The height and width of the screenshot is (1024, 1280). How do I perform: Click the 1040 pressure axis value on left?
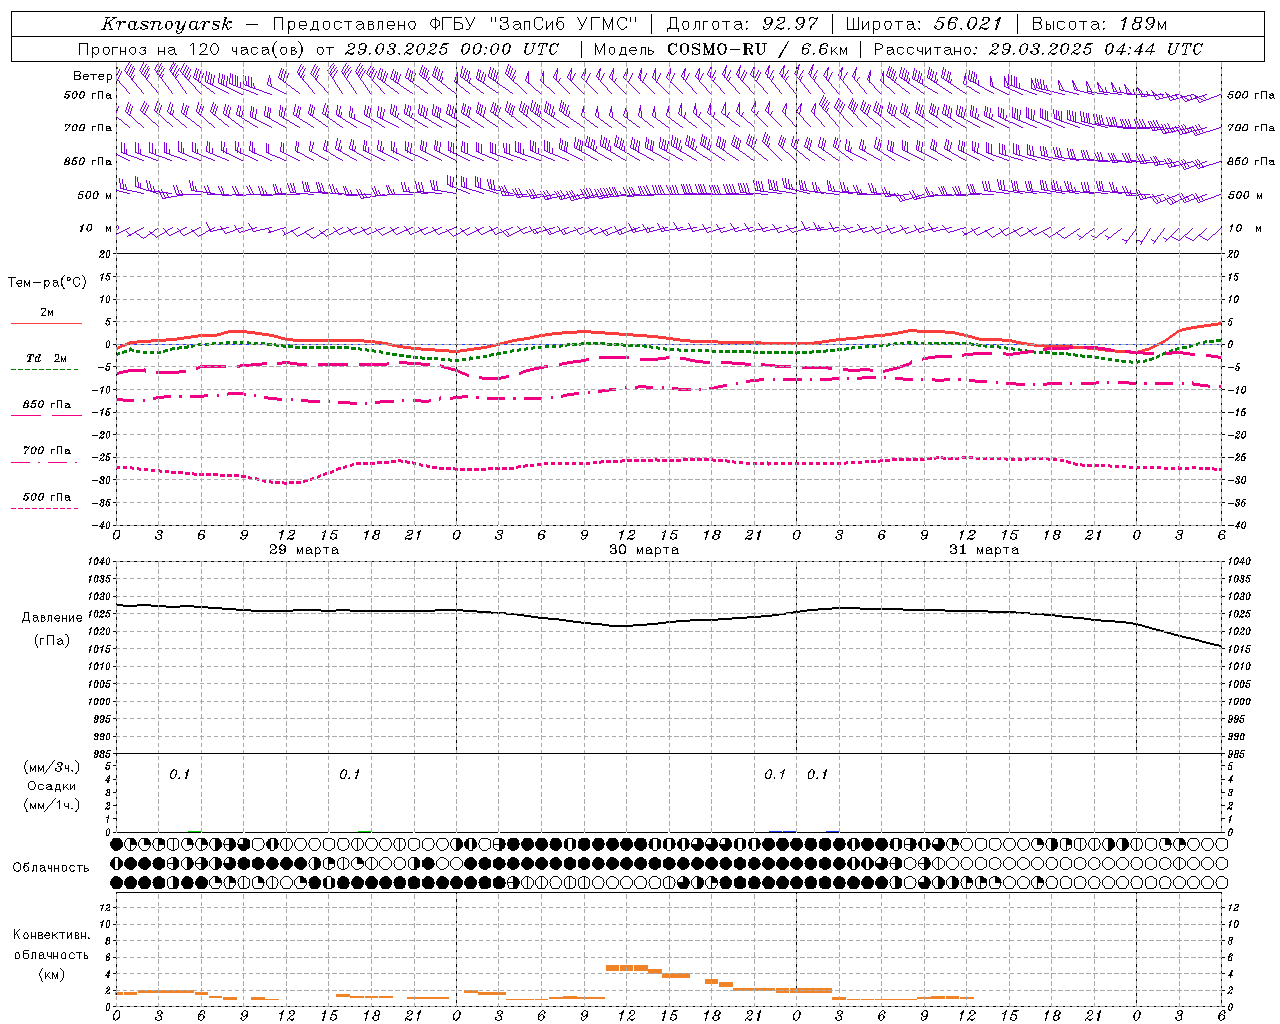(100, 562)
